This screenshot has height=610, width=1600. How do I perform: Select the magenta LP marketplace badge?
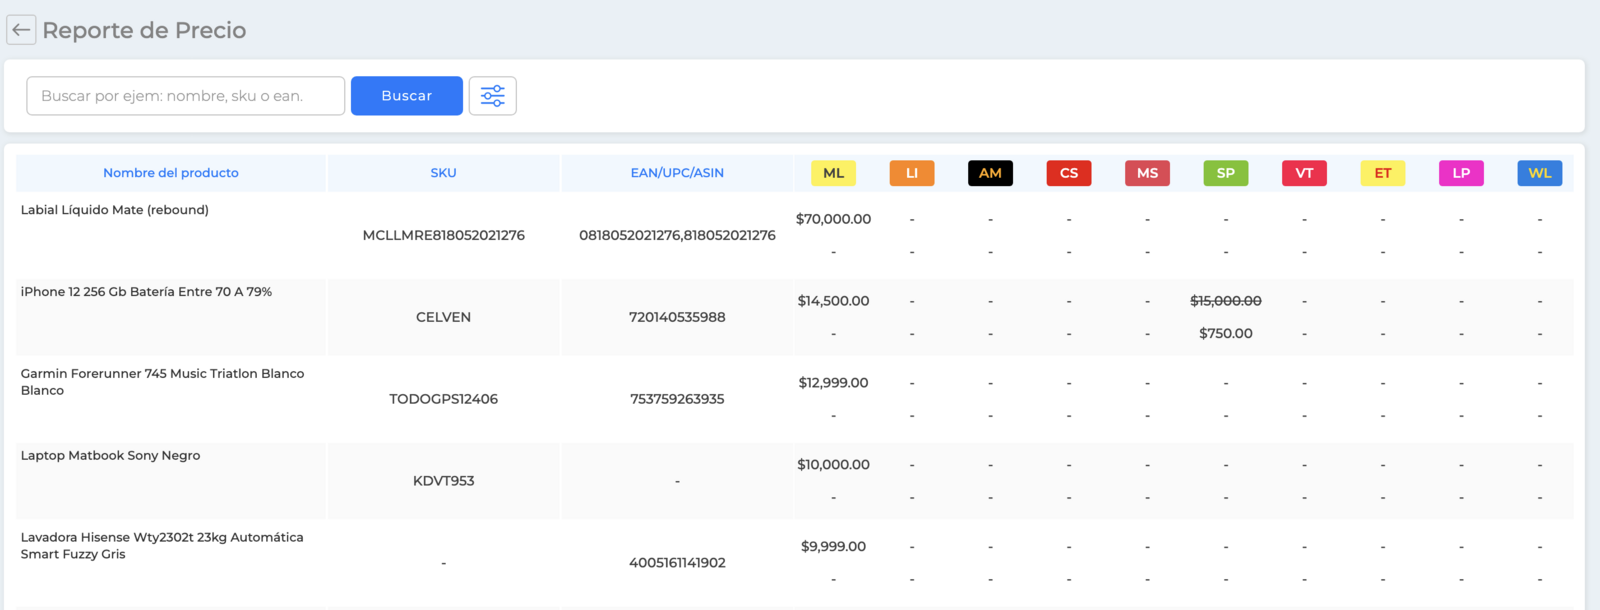[1462, 173]
